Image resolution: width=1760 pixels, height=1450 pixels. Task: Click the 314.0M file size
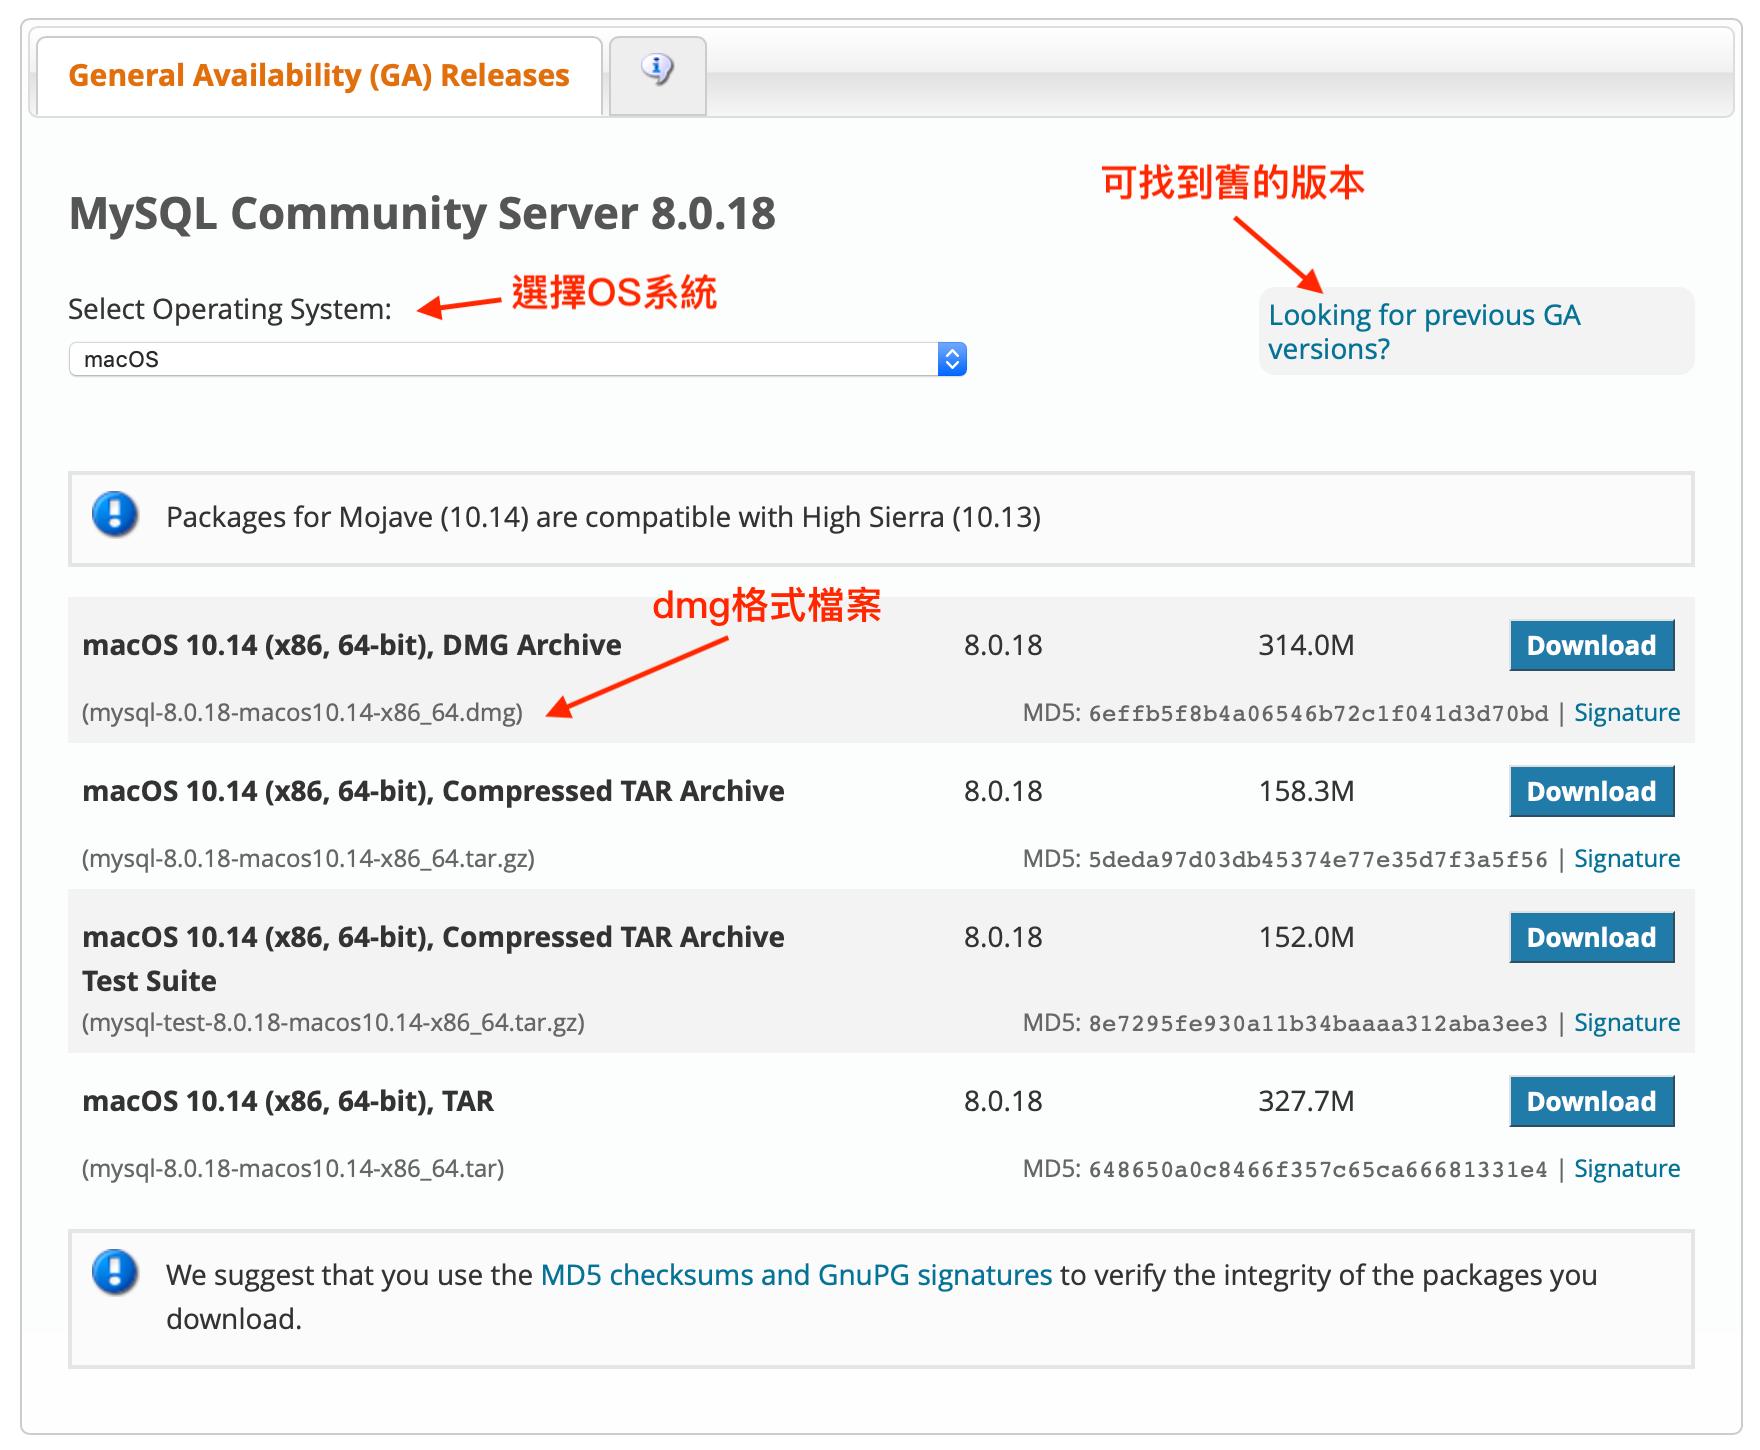[1306, 645]
